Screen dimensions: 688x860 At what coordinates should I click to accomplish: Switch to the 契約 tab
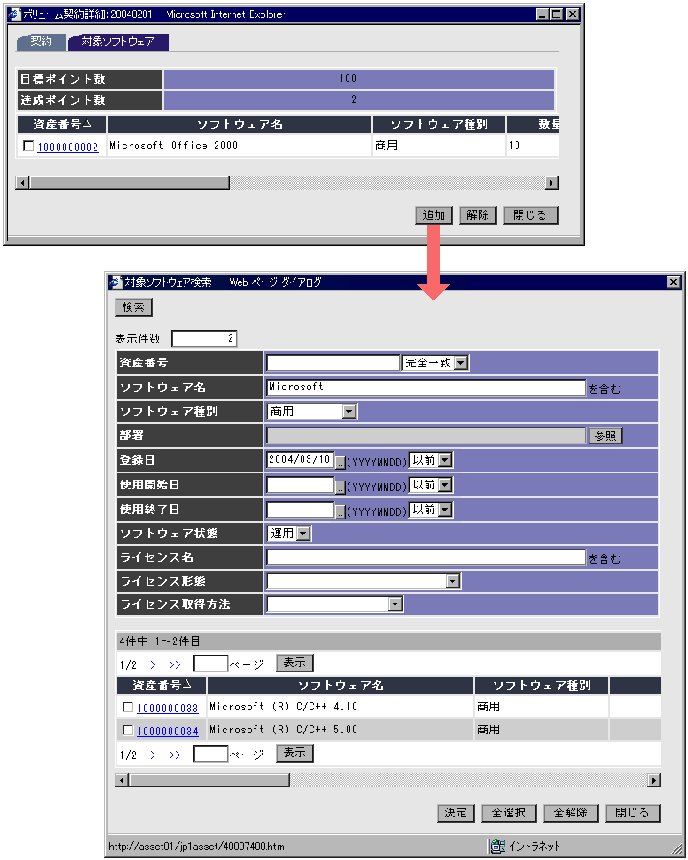tap(41, 42)
